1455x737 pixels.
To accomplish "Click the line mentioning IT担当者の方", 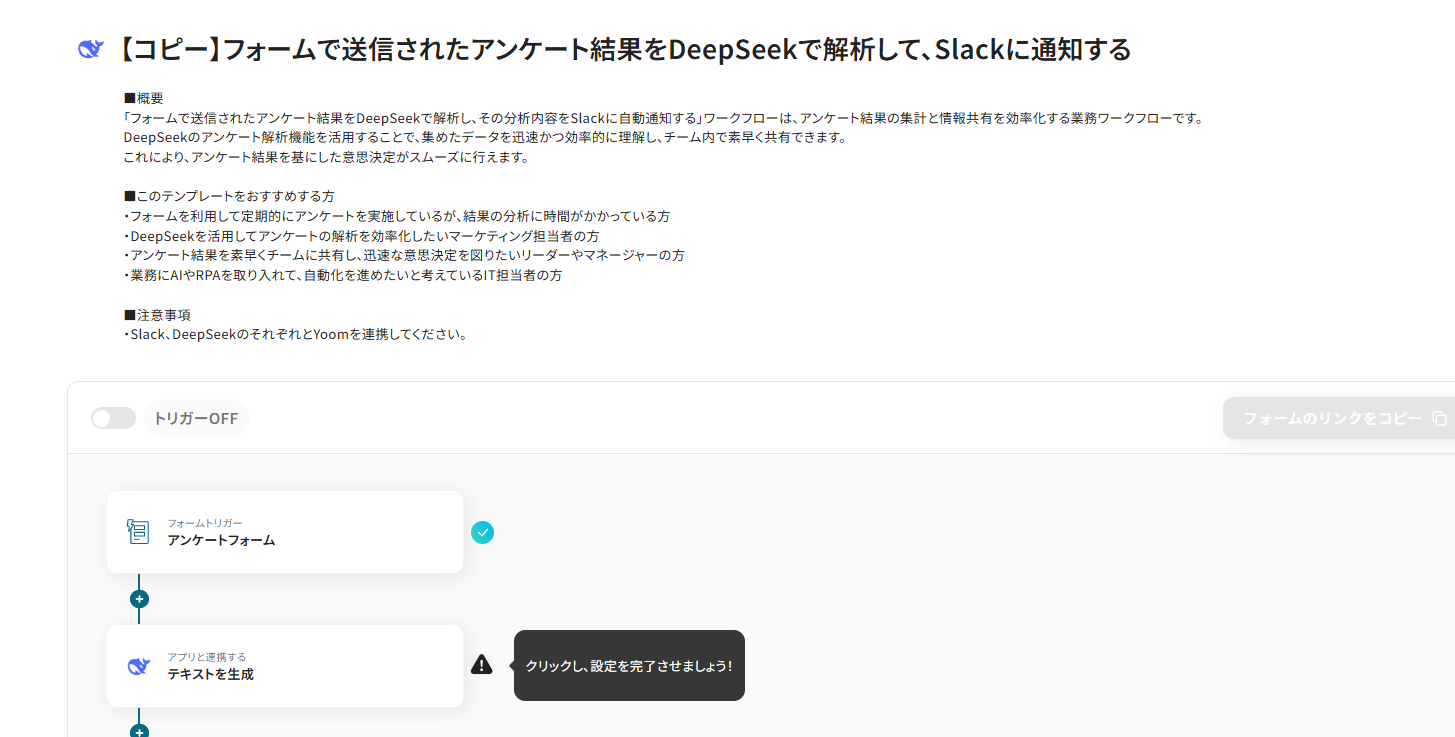I will 343,275.
